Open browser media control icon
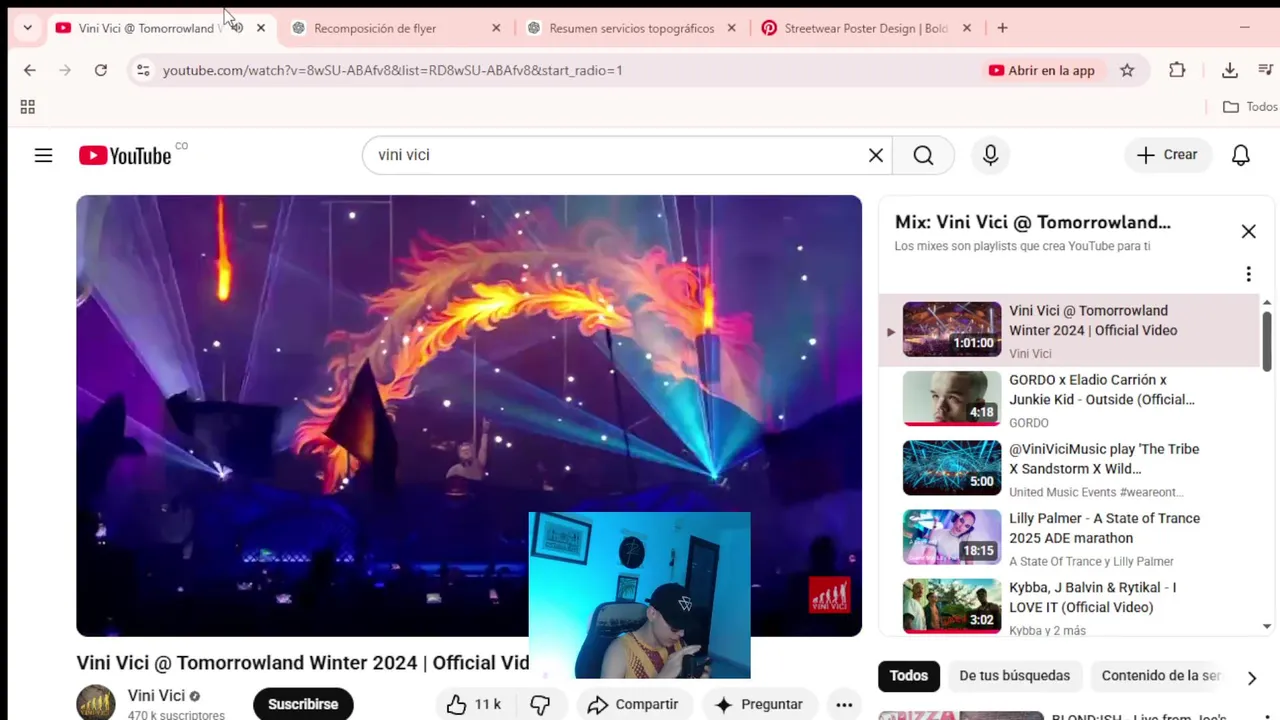Viewport: 1280px width, 720px height. pyautogui.click(x=1265, y=70)
